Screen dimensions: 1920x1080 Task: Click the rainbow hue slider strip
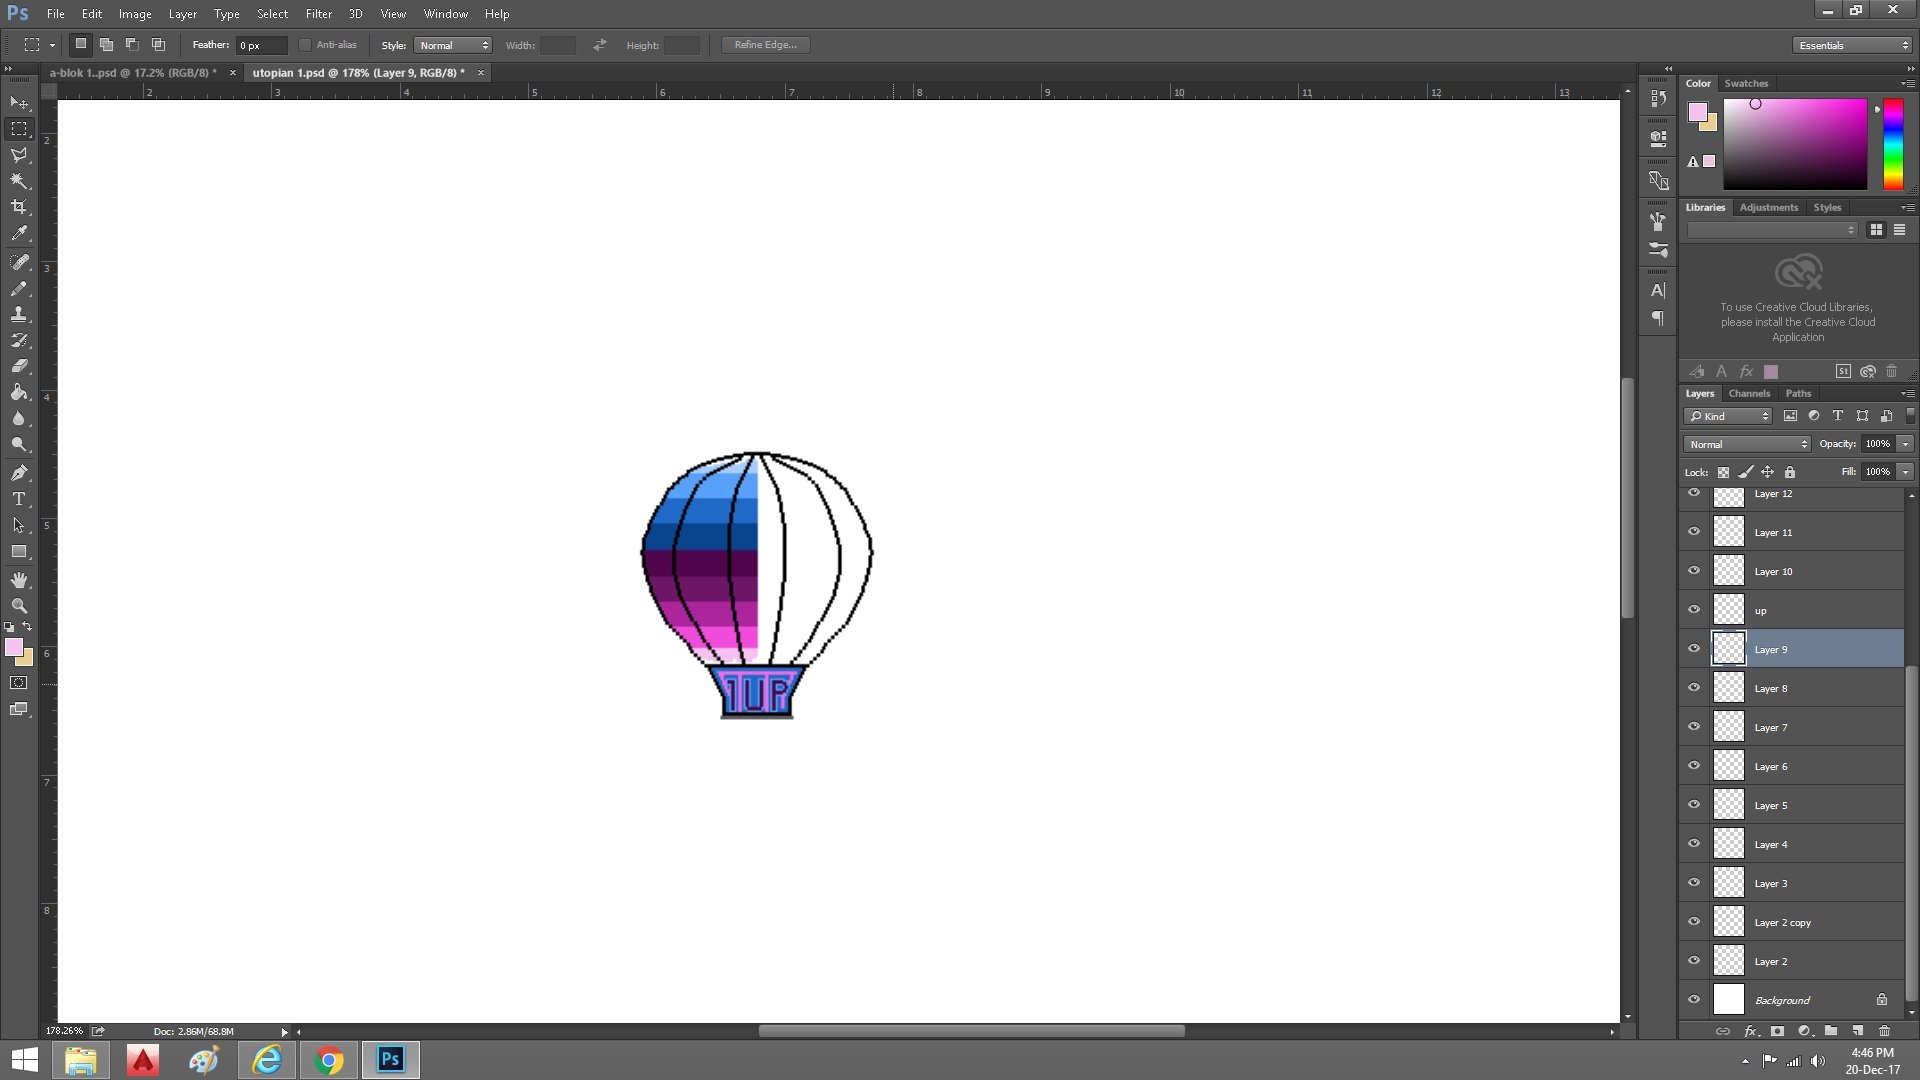click(x=1892, y=144)
